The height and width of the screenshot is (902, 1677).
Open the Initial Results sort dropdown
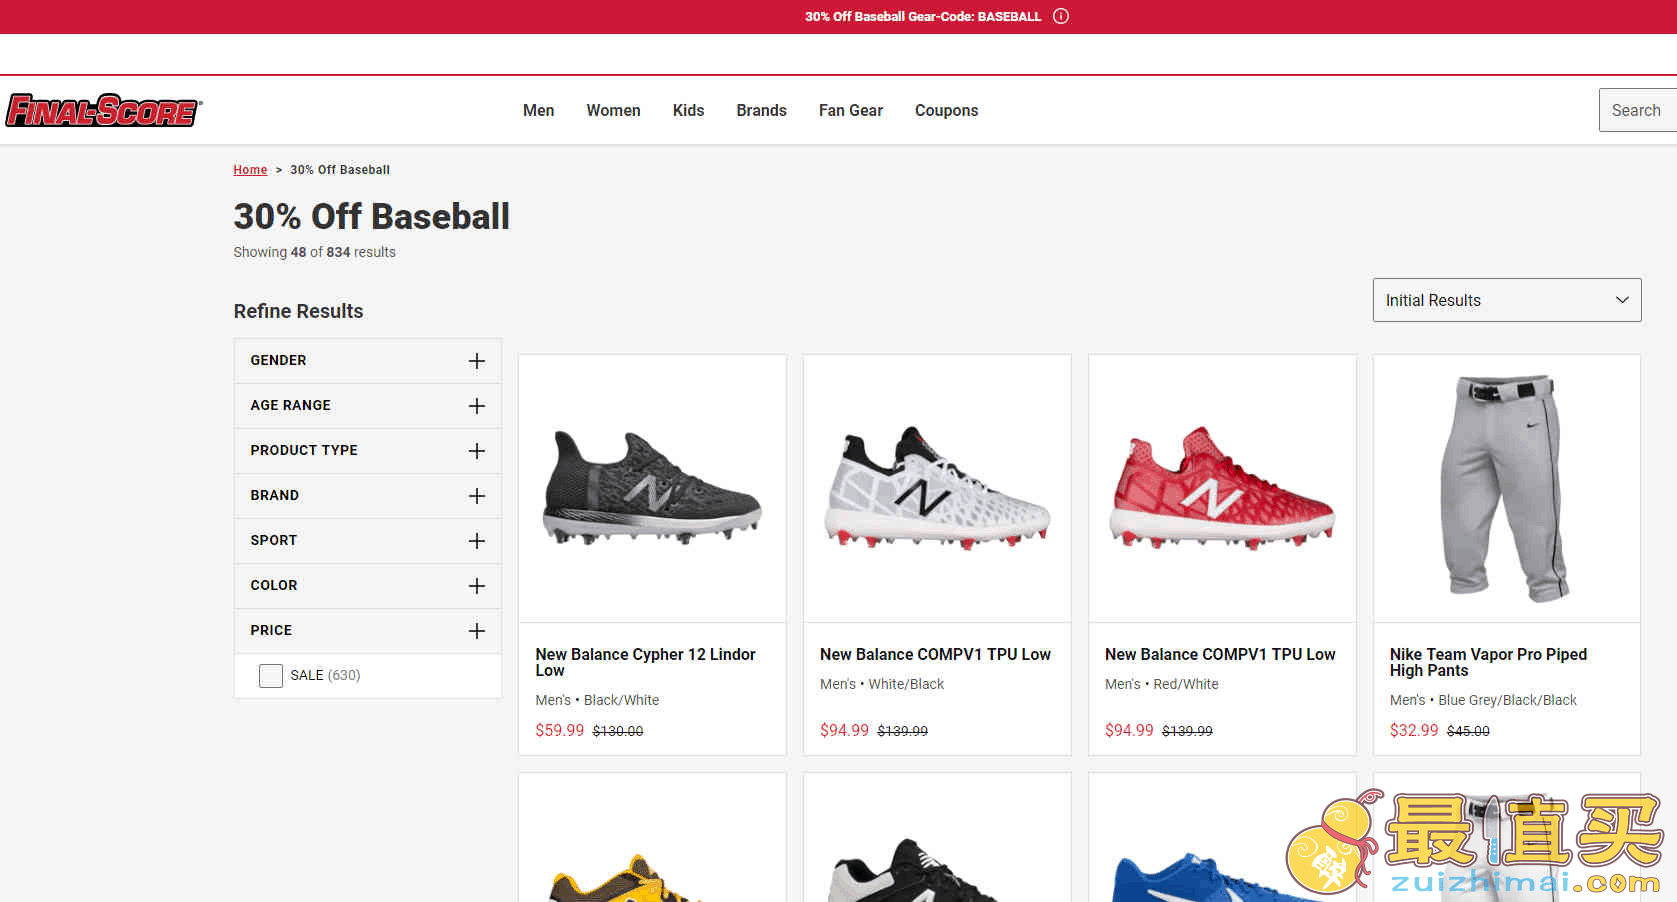[1507, 300]
